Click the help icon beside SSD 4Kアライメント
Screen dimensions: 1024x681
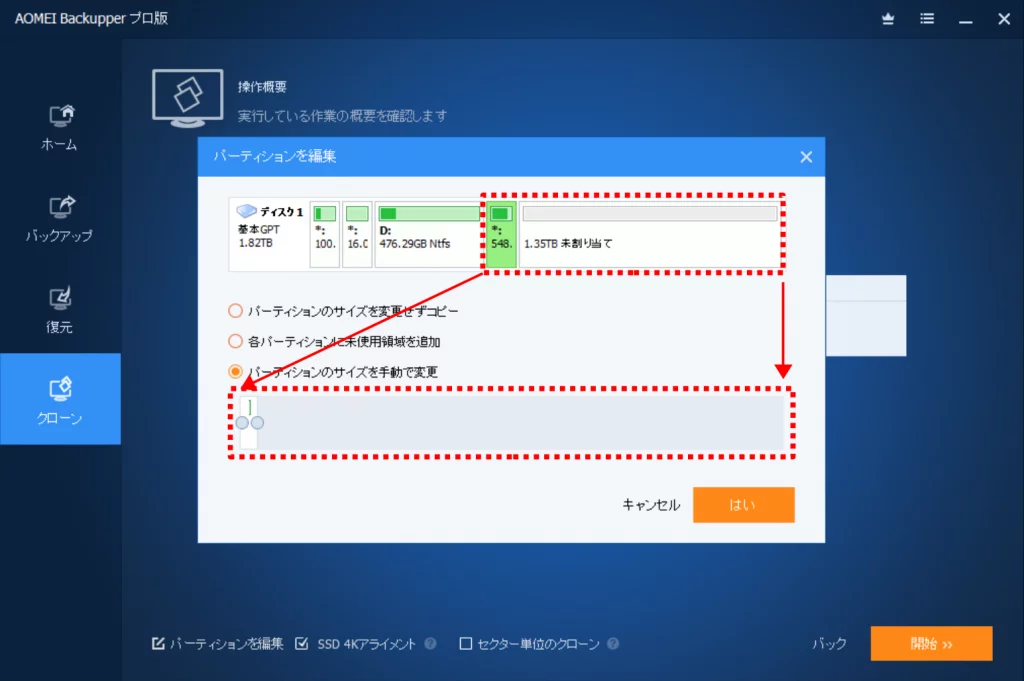pyautogui.click(x=430, y=644)
